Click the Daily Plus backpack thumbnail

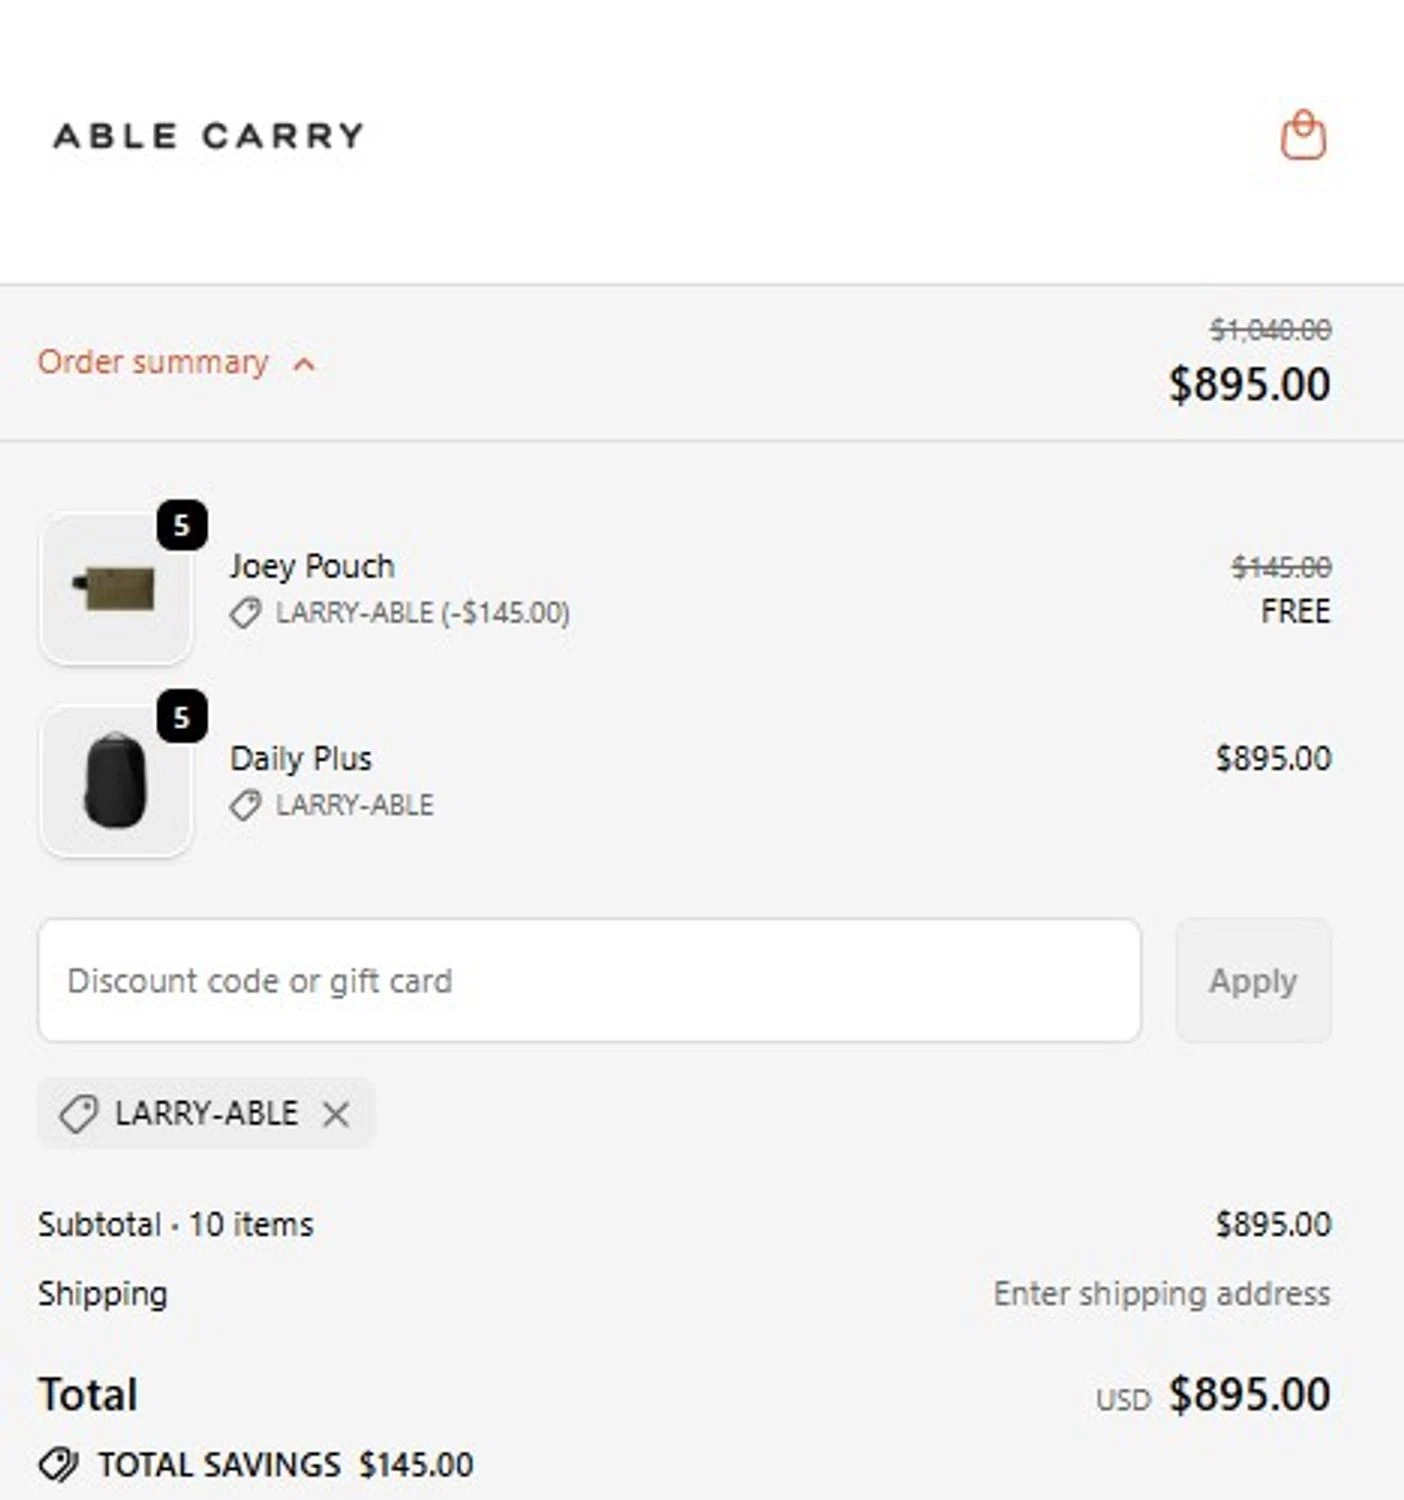point(116,781)
